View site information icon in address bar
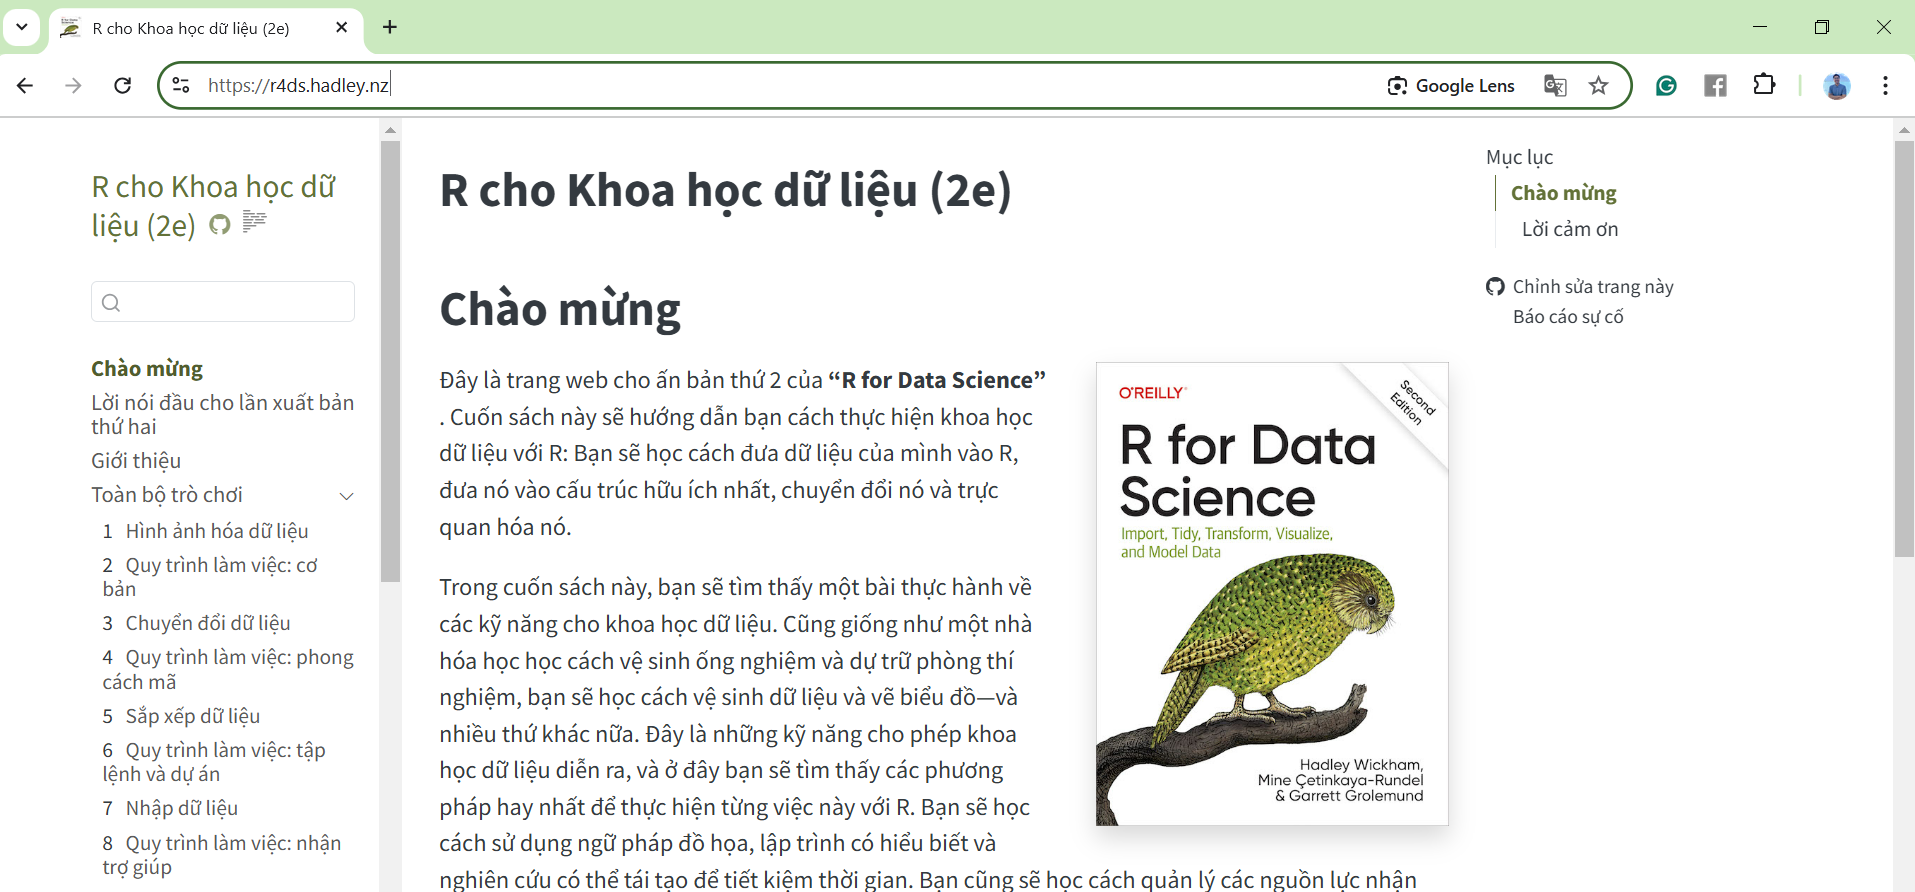 (181, 85)
